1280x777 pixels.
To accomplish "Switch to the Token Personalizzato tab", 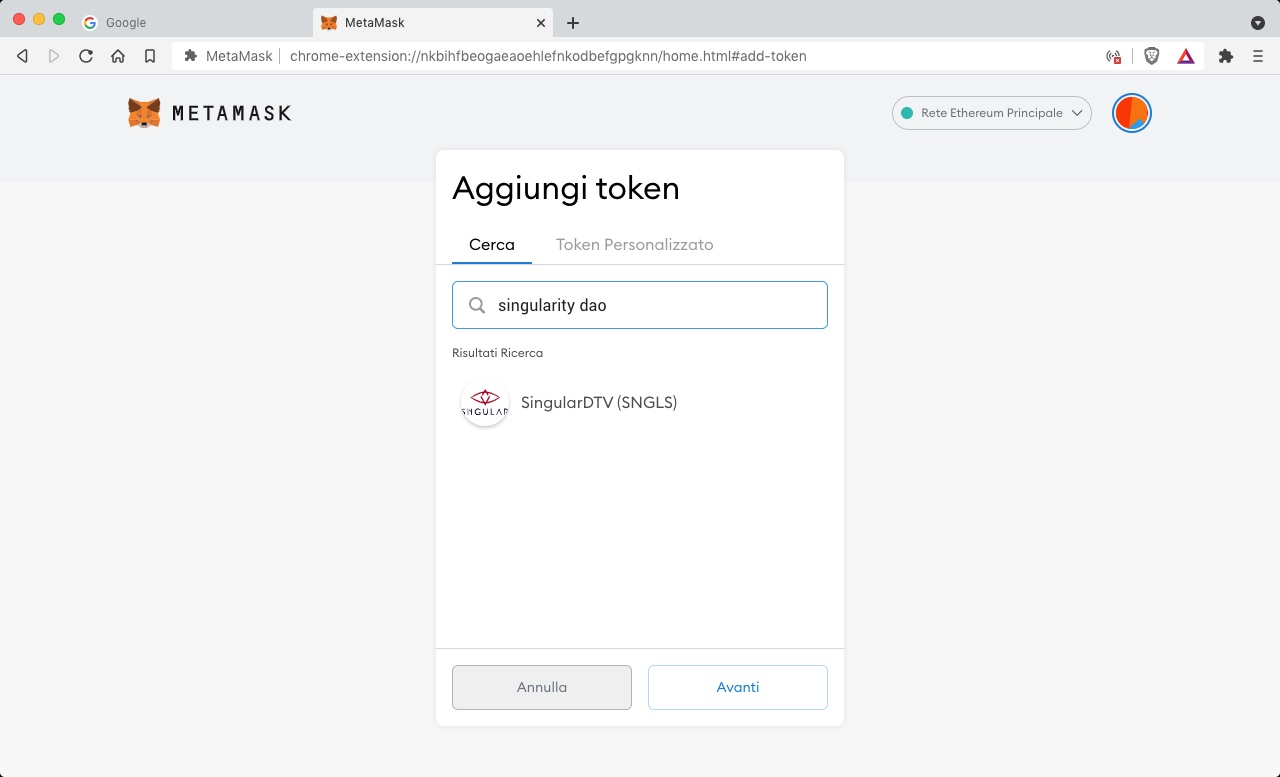I will coord(635,245).
